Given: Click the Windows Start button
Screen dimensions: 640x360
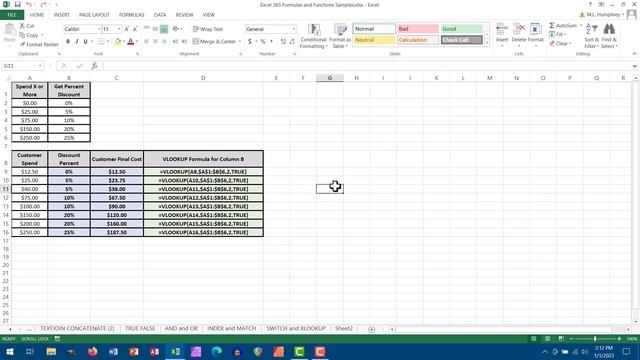Looking at the screenshot, I should pos(9,351).
